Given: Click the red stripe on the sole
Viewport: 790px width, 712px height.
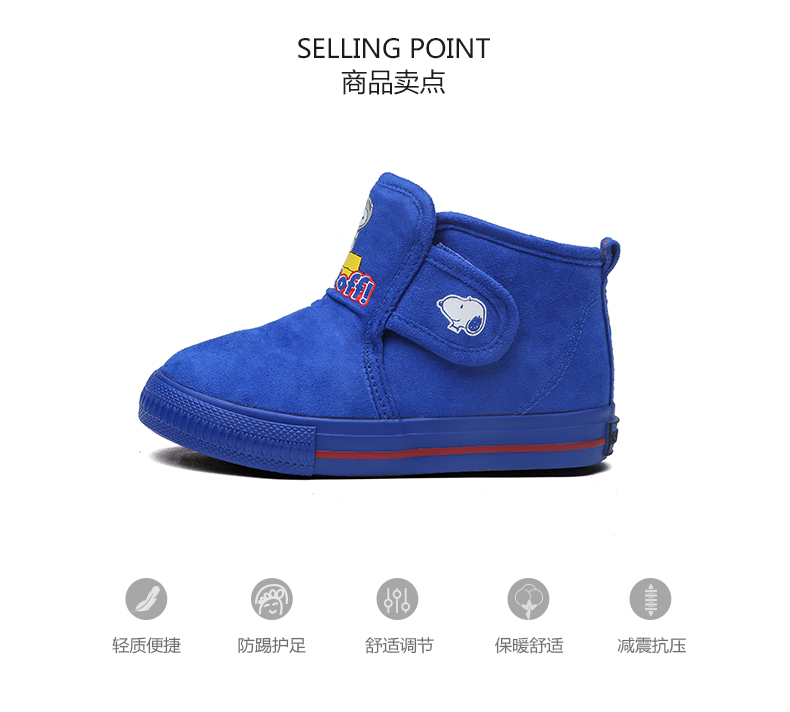Looking at the screenshot, I should (461, 449).
